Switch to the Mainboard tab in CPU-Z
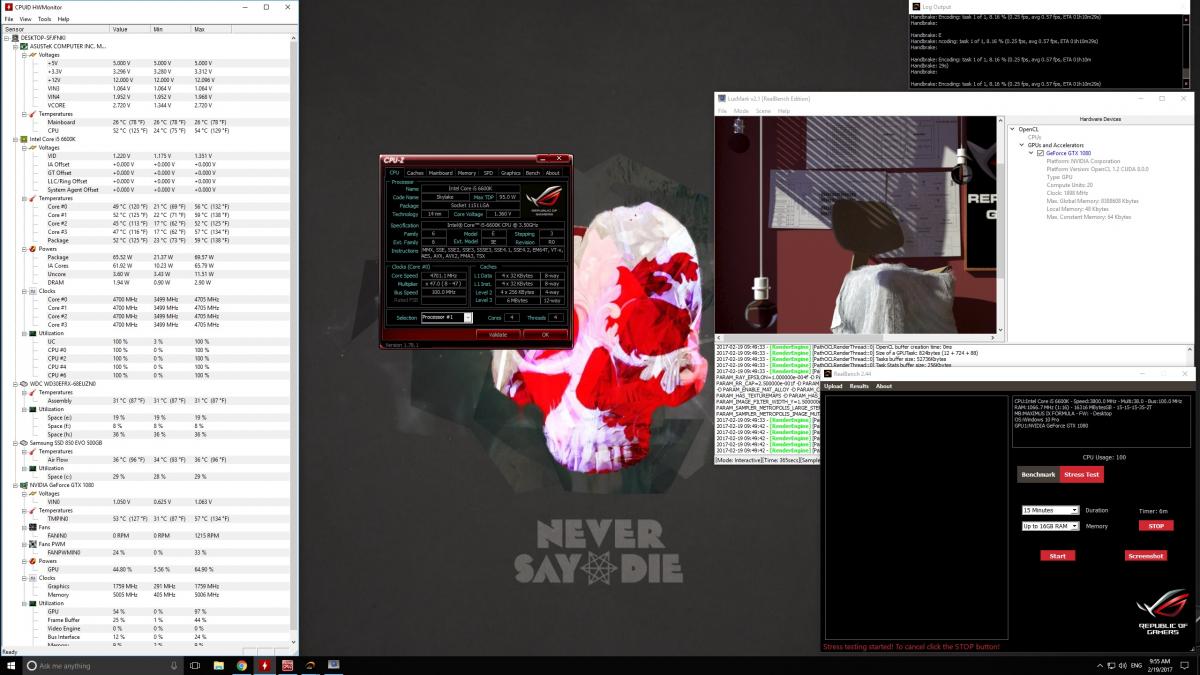 coord(440,173)
